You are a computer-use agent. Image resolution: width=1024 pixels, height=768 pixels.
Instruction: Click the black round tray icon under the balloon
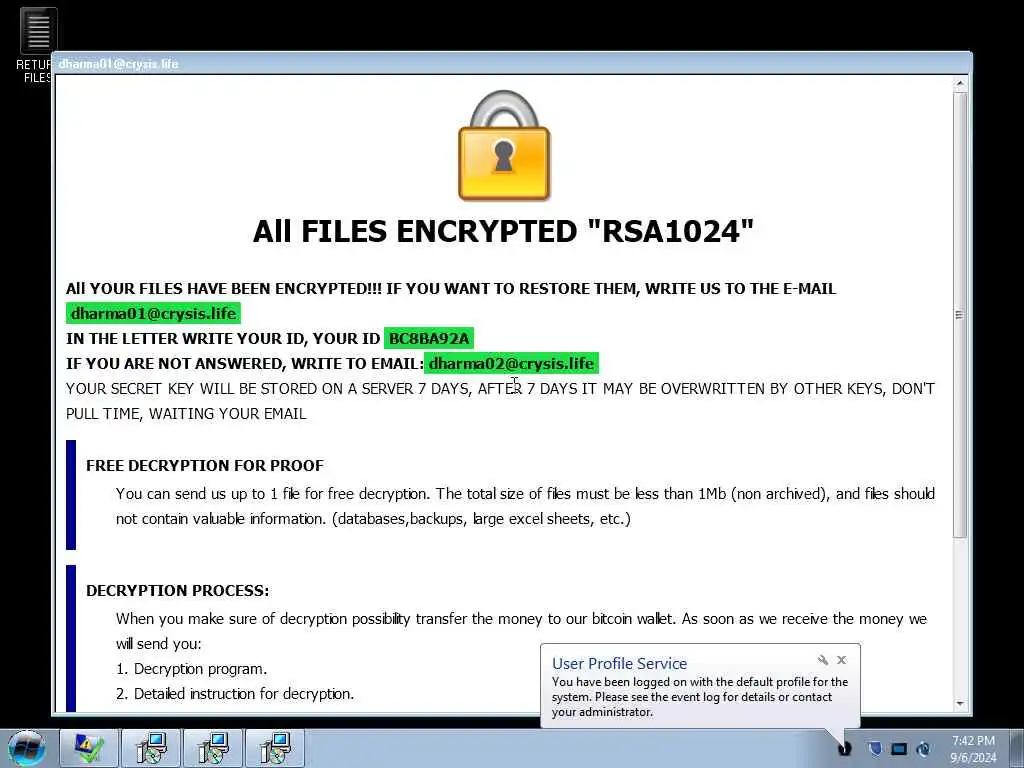pyautogui.click(x=844, y=748)
